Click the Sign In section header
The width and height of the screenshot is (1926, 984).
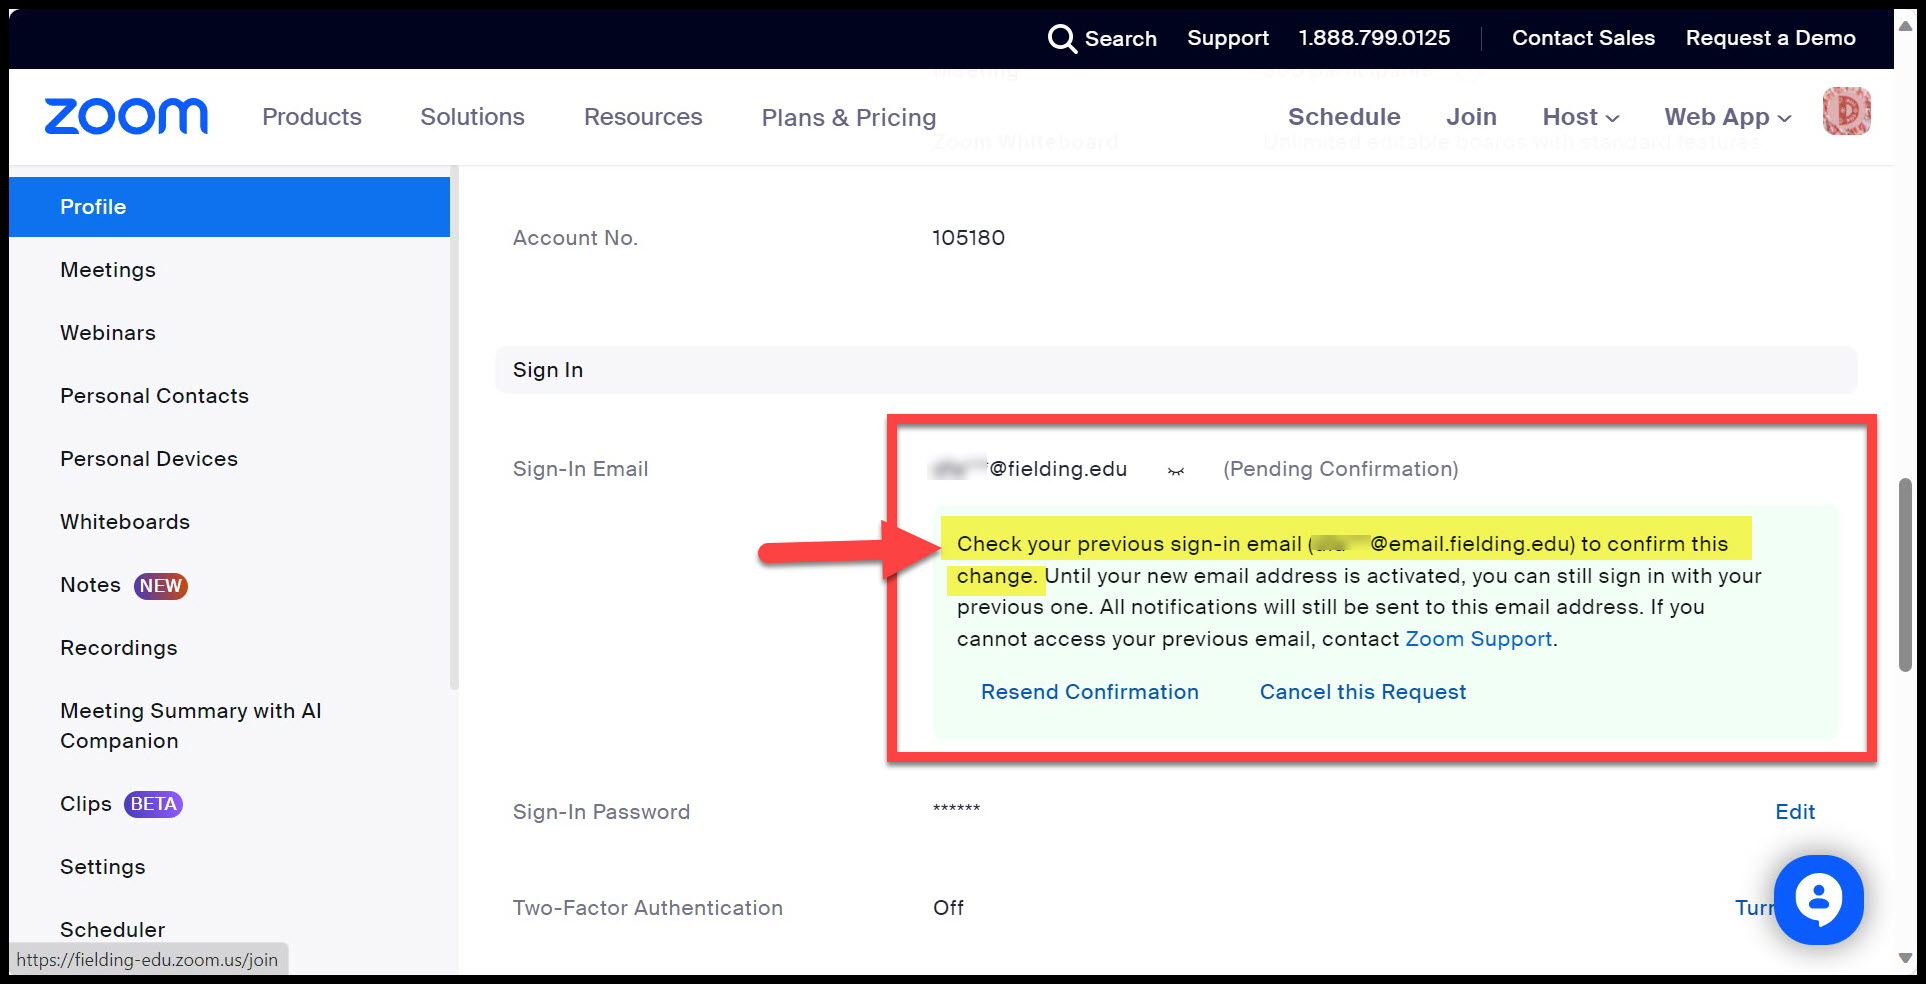(1176, 370)
